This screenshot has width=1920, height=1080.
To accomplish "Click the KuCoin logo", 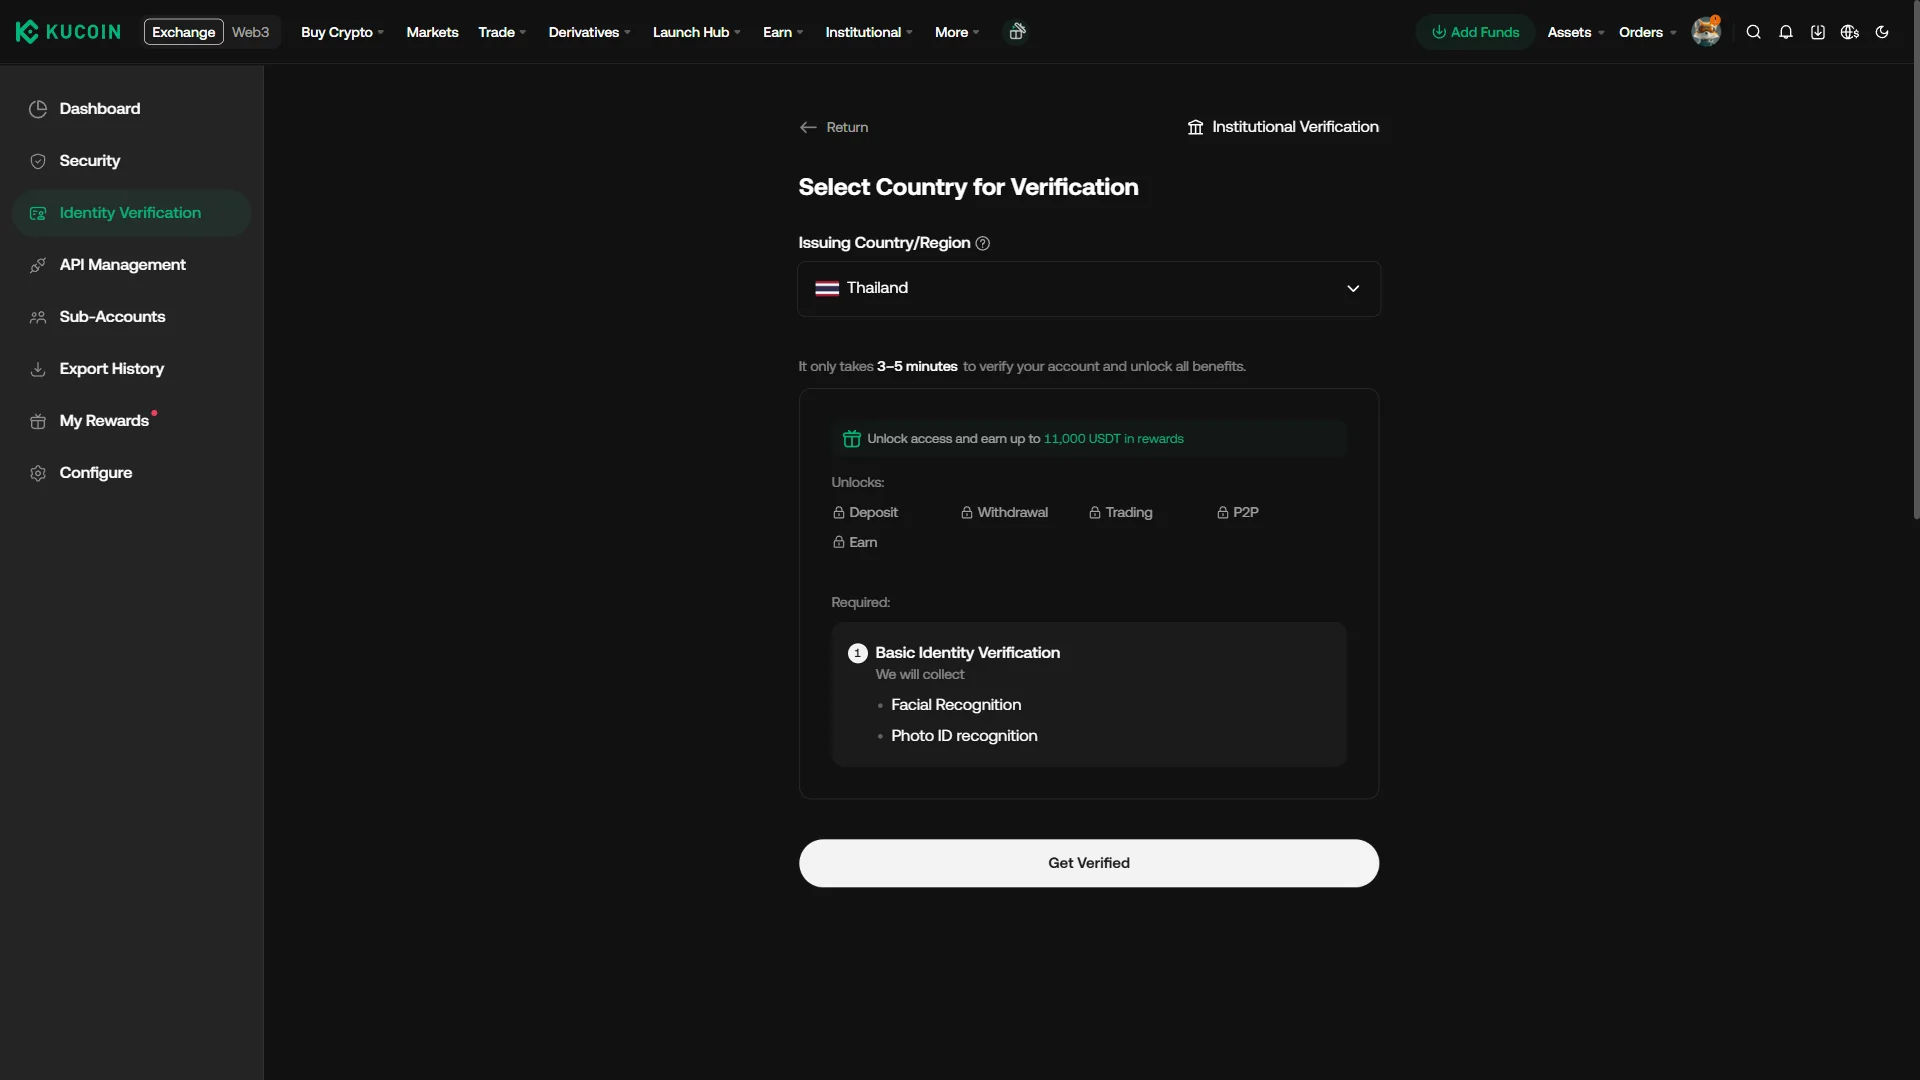I will click(x=68, y=32).
